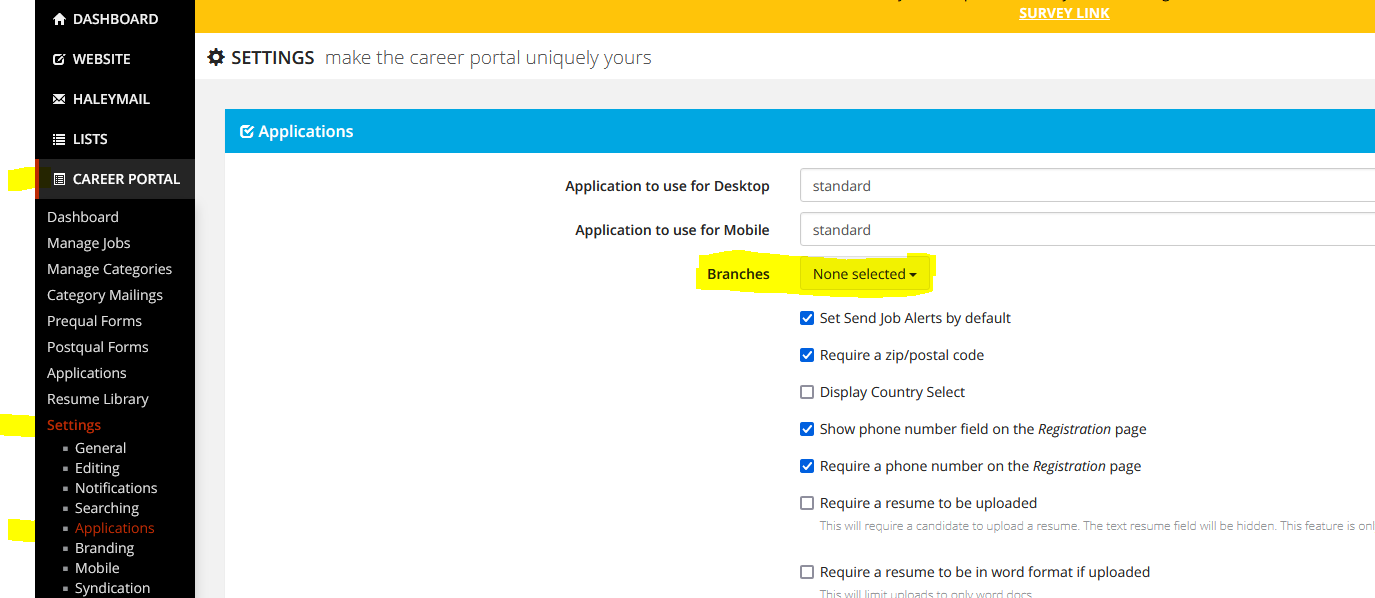Open Application to use for Mobile dropdown
Viewport: 1375px width, 598px height.
click(x=1087, y=230)
